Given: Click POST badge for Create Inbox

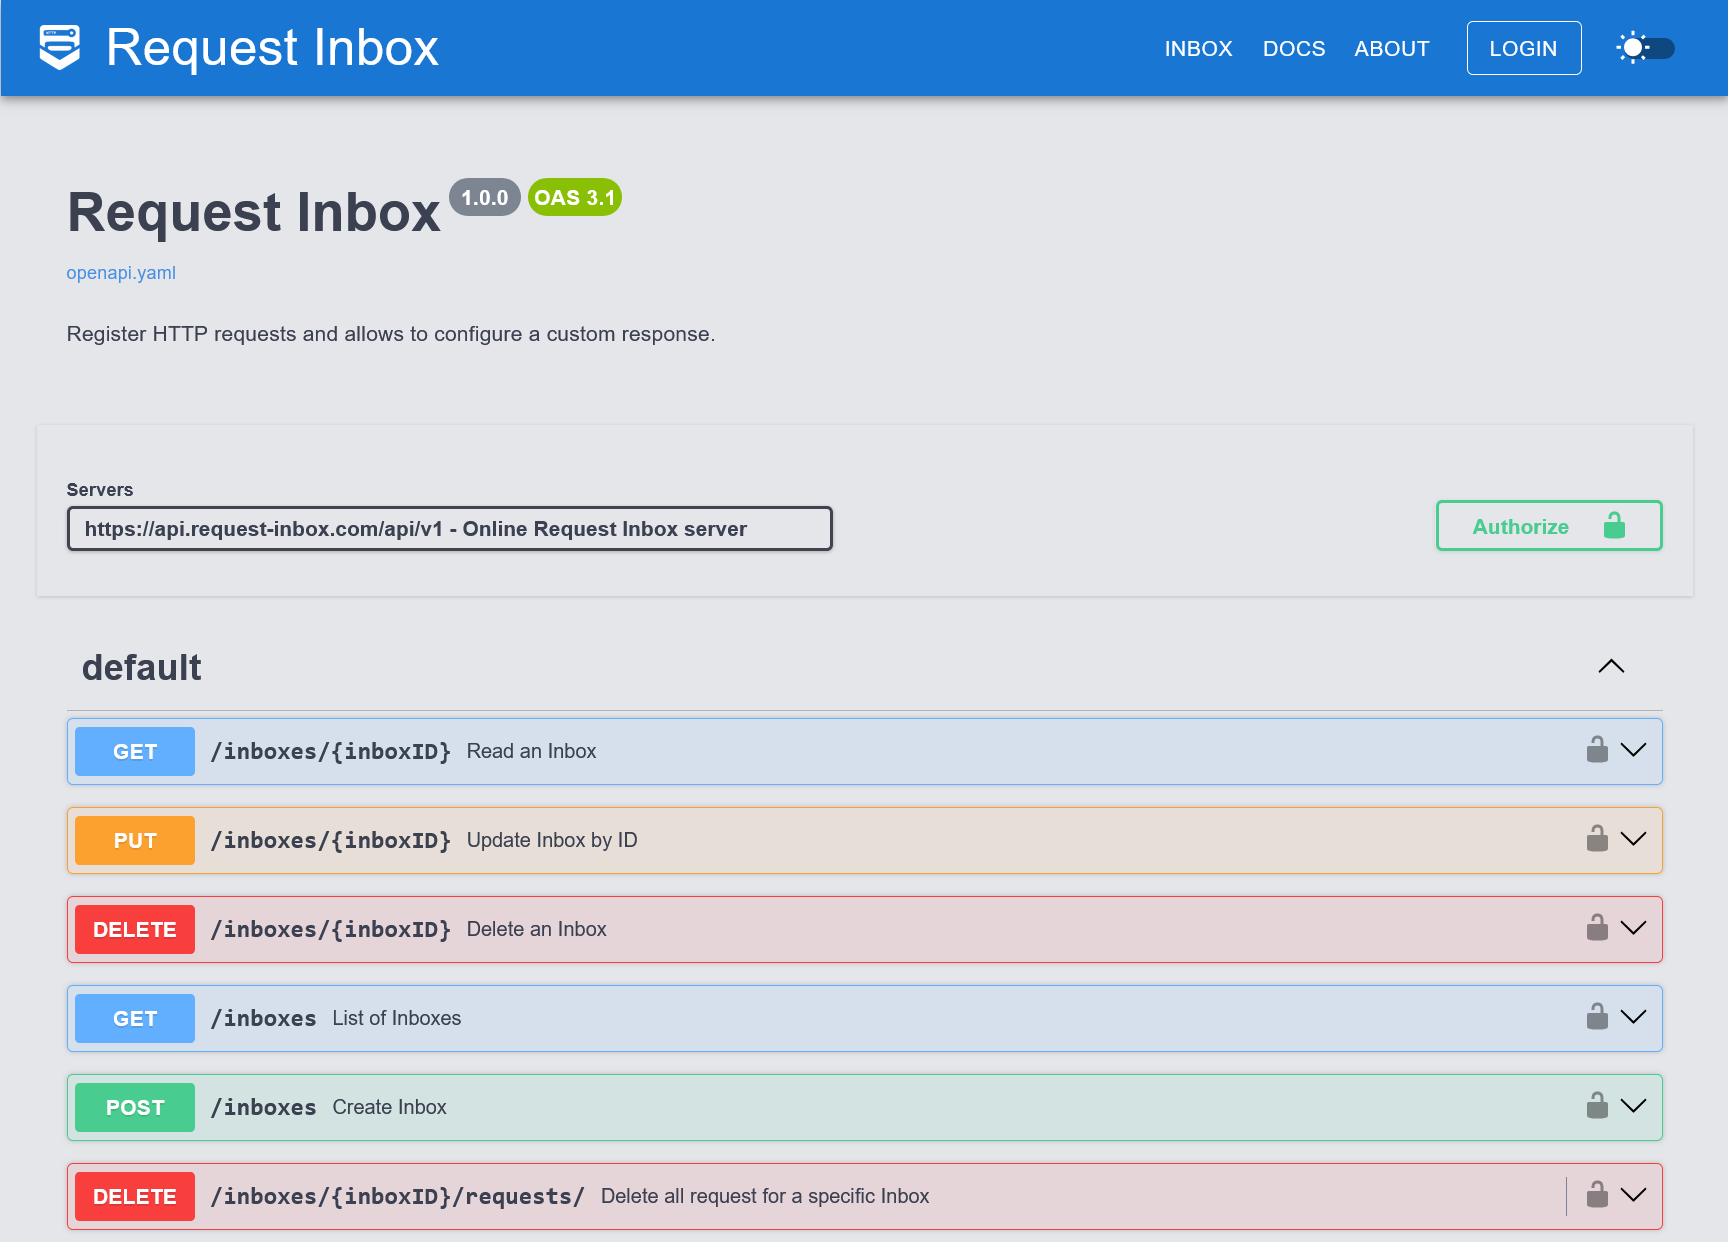Looking at the screenshot, I should [x=135, y=1107].
